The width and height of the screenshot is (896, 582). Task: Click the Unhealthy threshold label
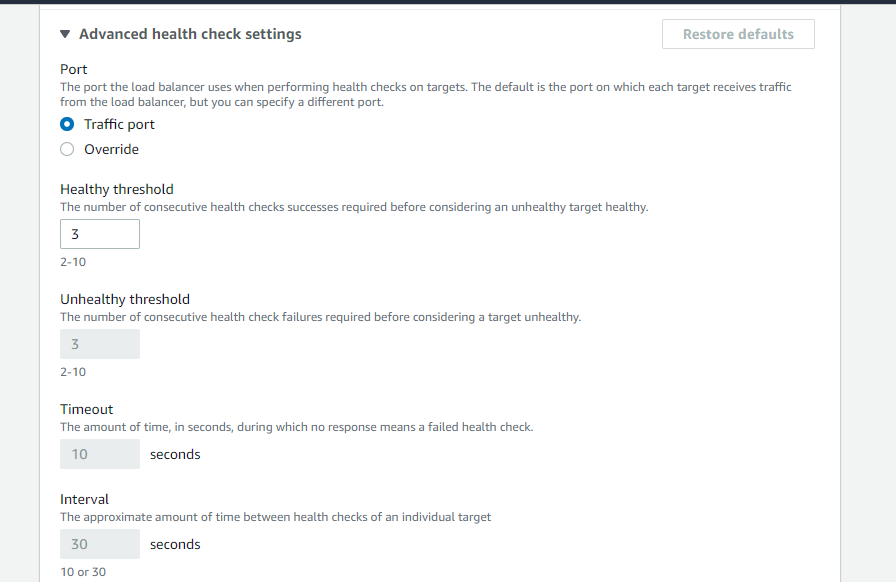tap(125, 299)
